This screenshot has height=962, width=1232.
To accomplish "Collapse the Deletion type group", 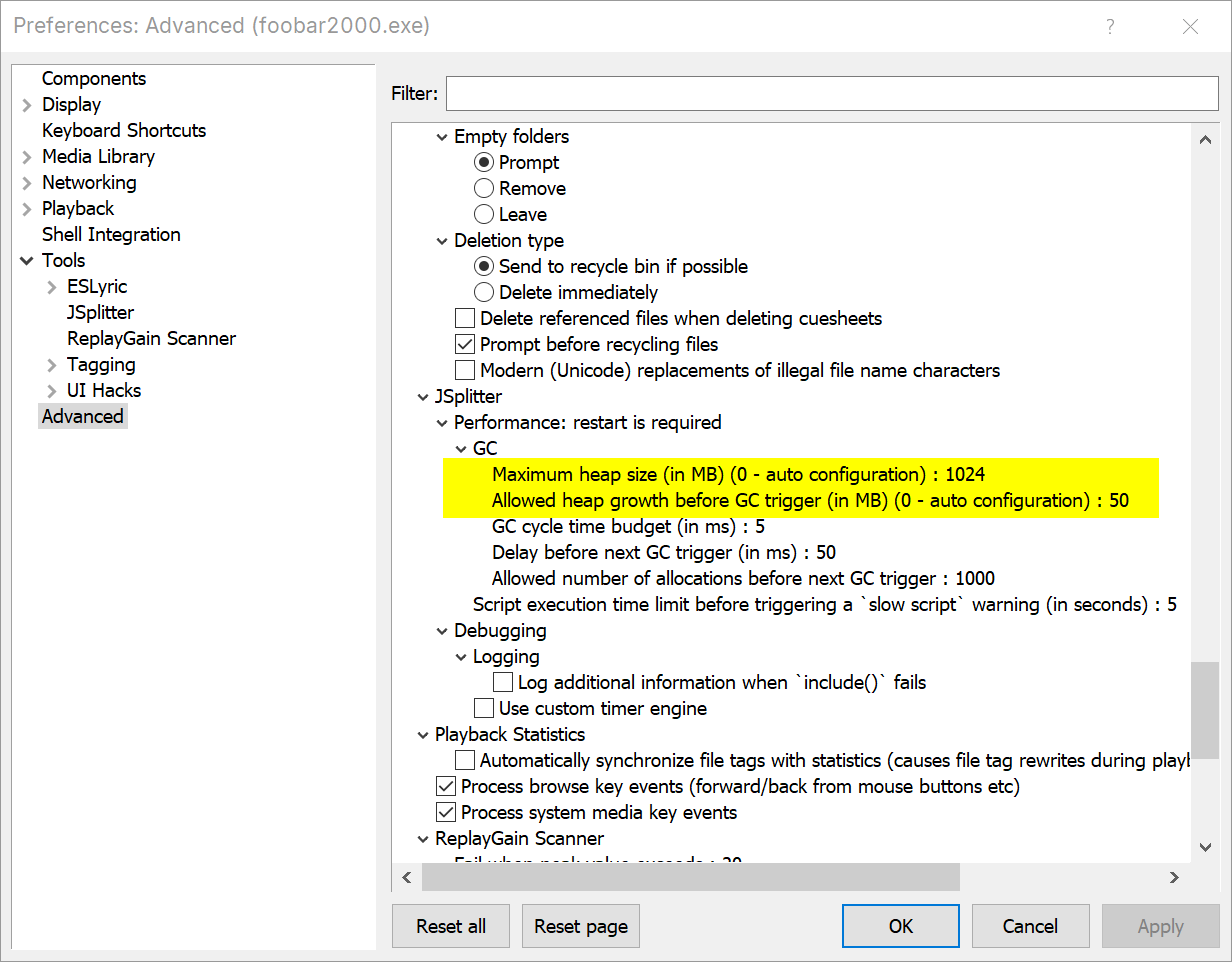I will click(442, 241).
